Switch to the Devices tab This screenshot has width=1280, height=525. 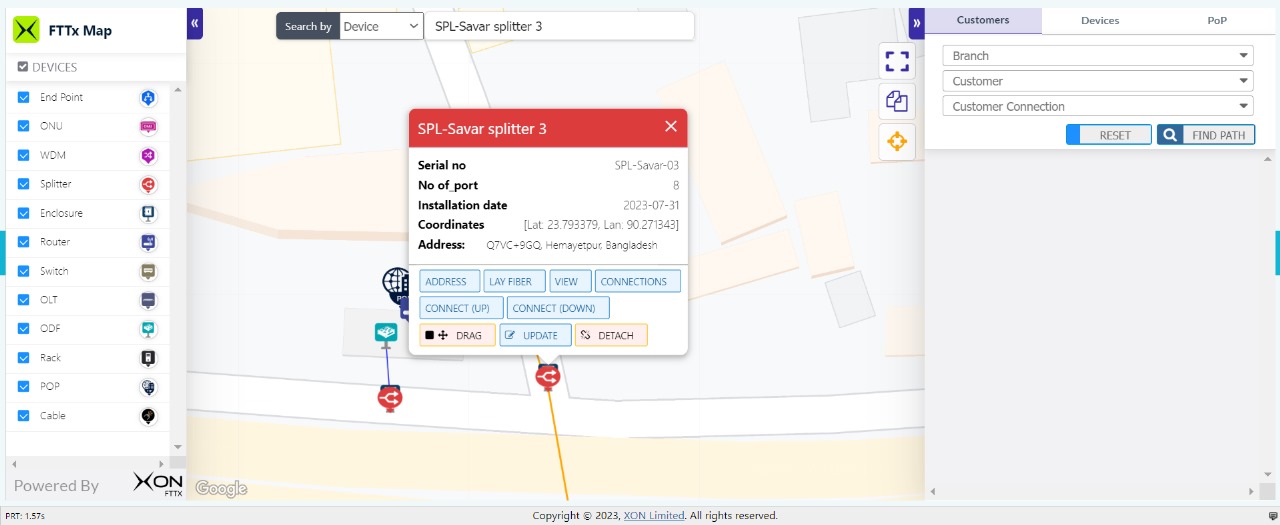pos(1100,20)
